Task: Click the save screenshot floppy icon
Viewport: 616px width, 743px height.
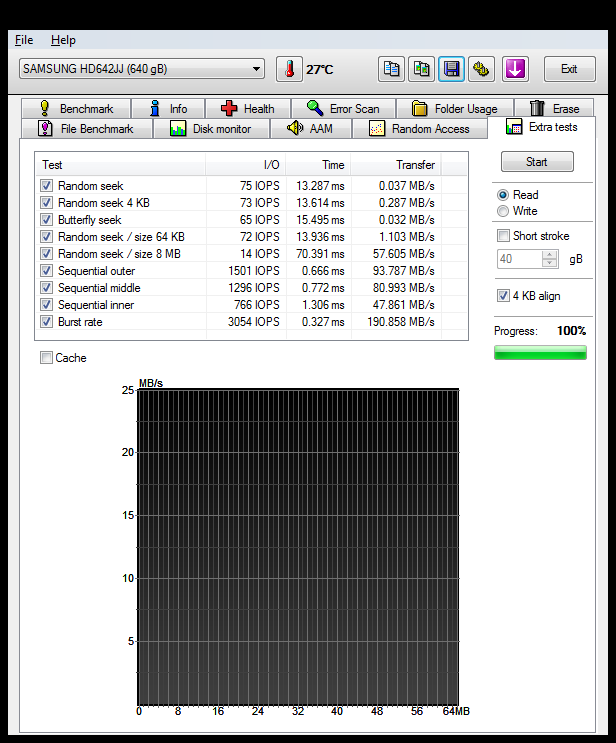Action: pyautogui.click(x=451, y=69)
